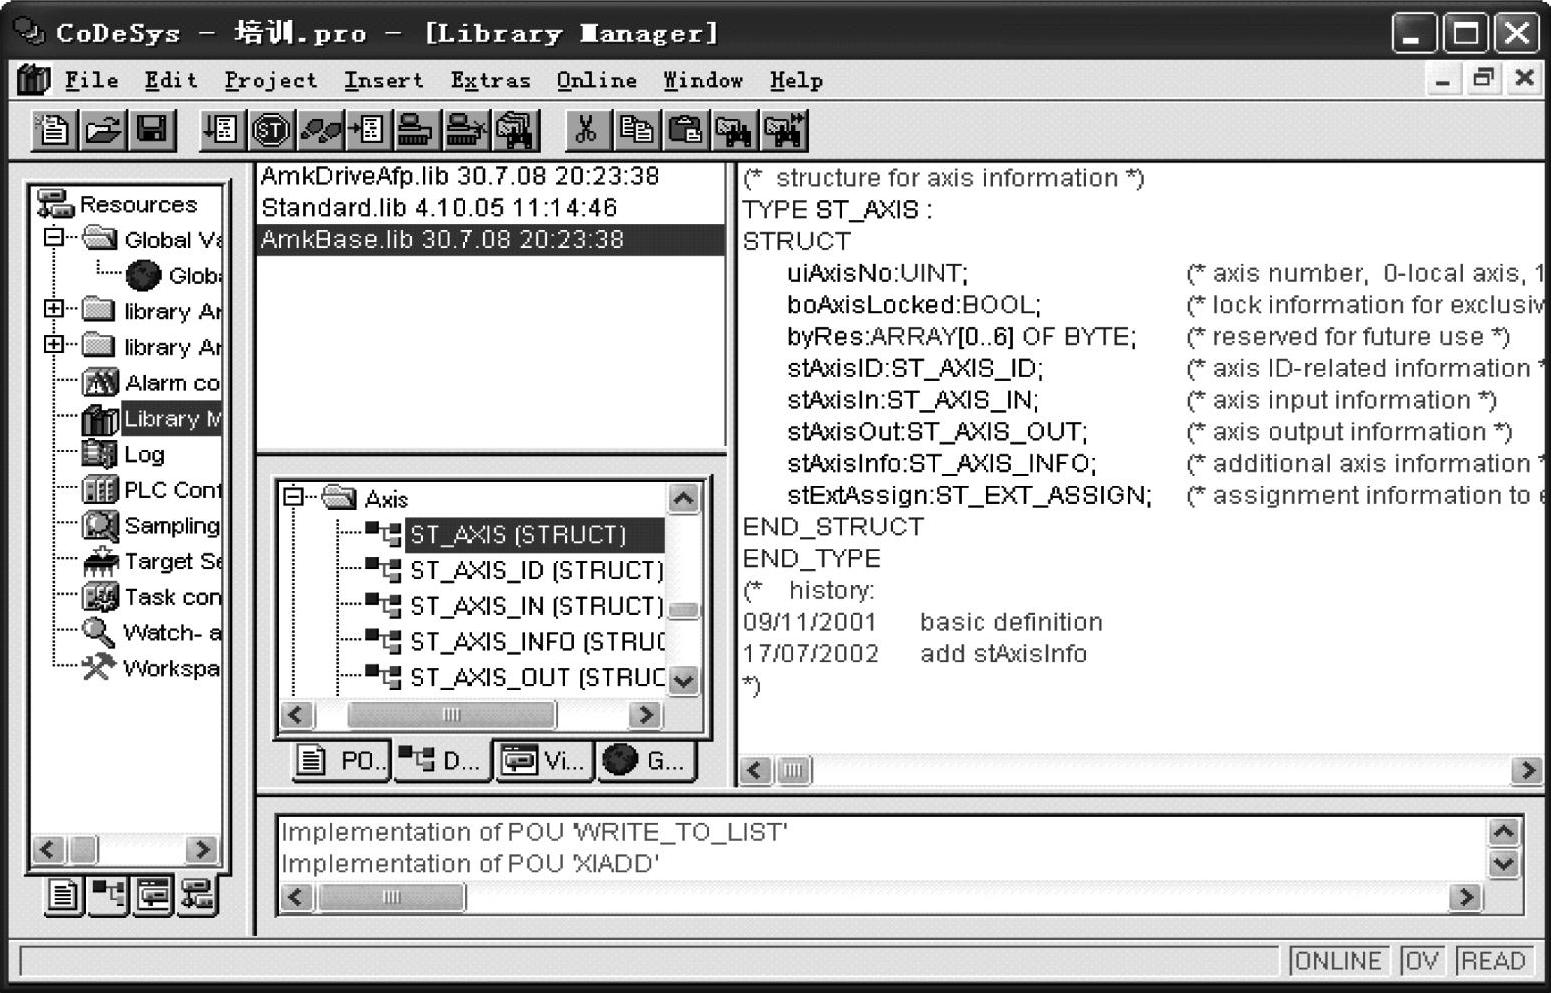The width and height of the screenshot is (1551, 993).
Task: Open the Insert menu
Action: click(384, 80)
